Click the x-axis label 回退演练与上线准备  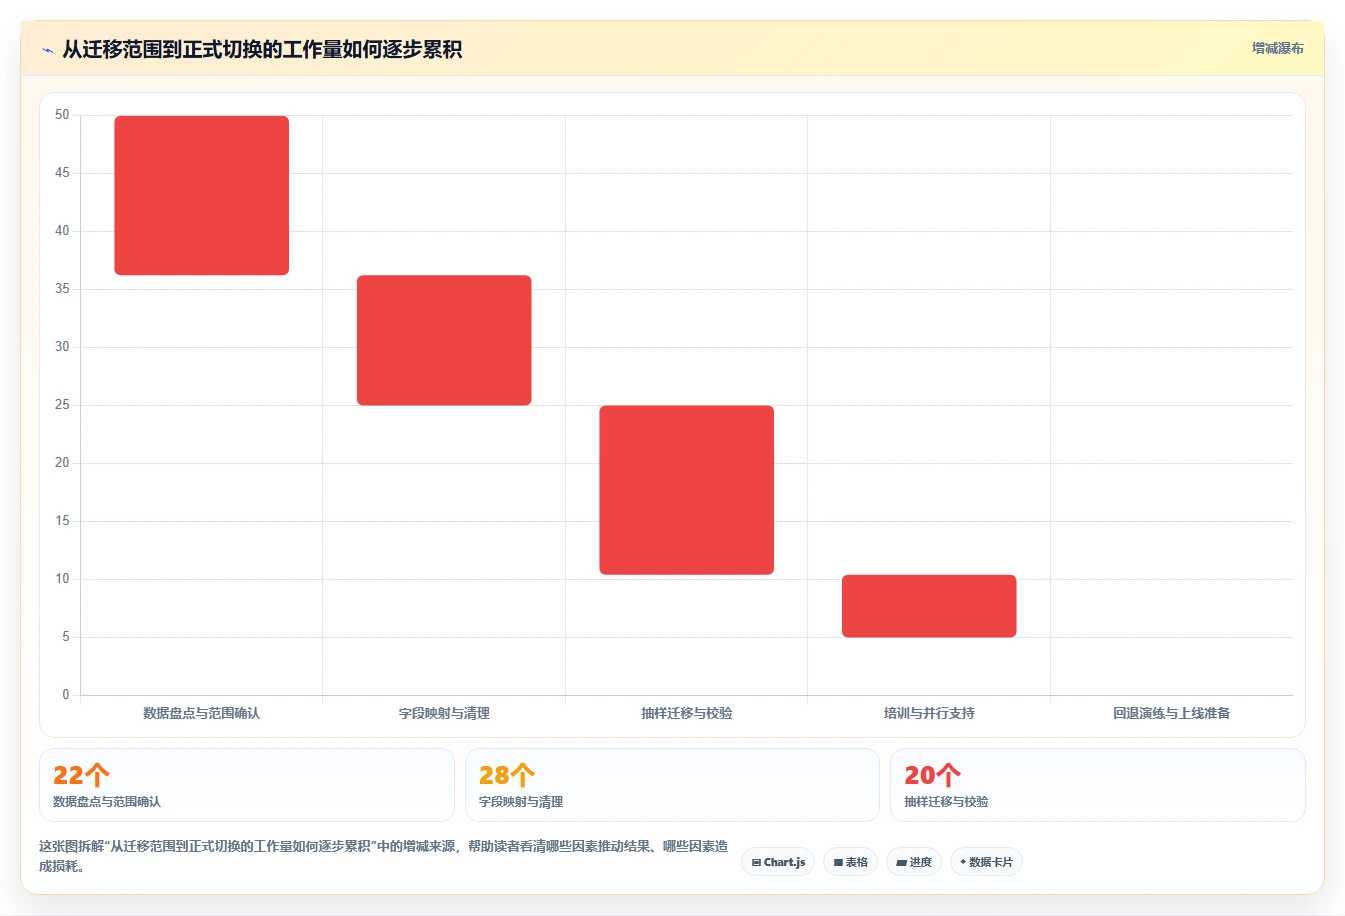click(x=1172, y=713)
